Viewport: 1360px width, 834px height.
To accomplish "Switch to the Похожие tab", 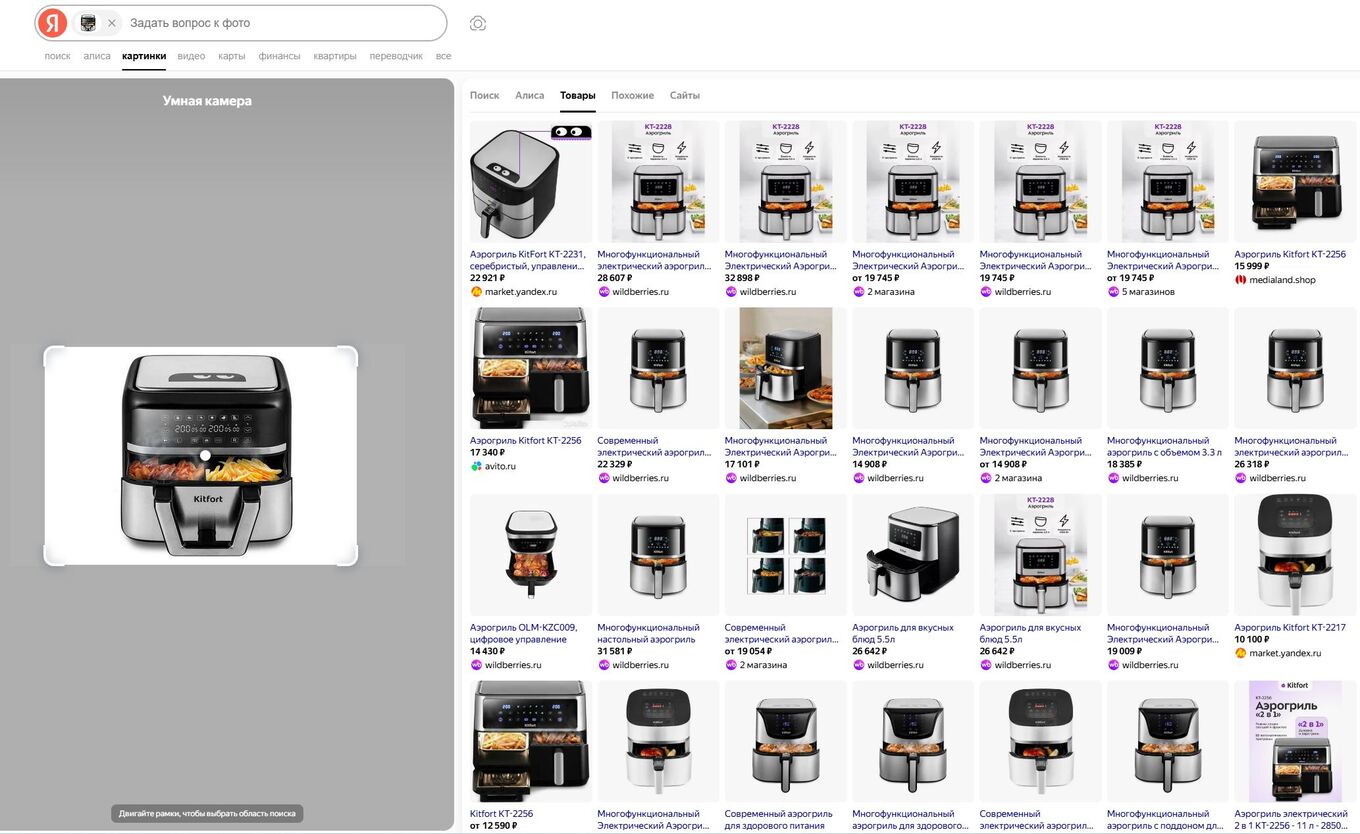I will tap(632, 96).
